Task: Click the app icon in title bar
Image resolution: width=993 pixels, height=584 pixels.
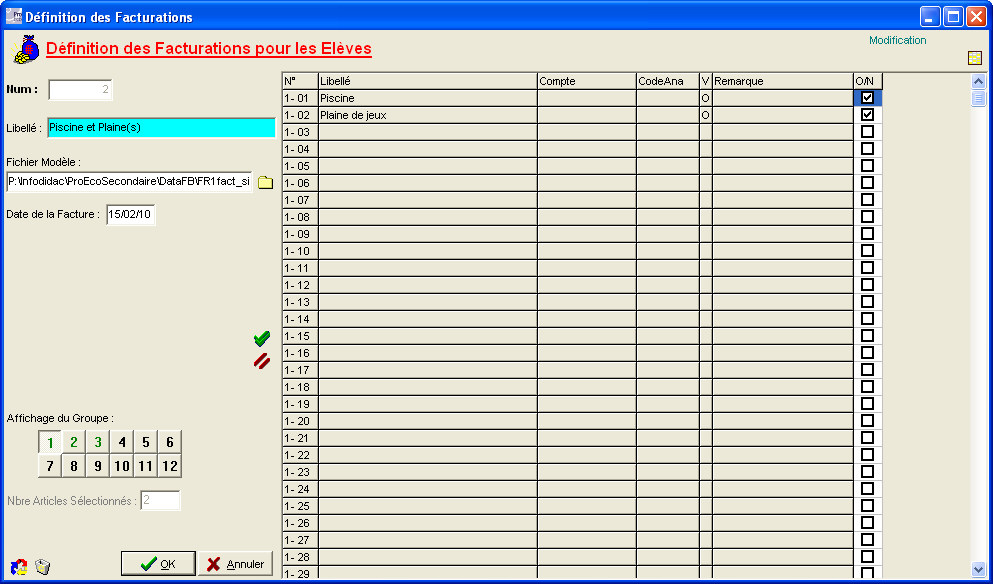Action: (13, 16)
